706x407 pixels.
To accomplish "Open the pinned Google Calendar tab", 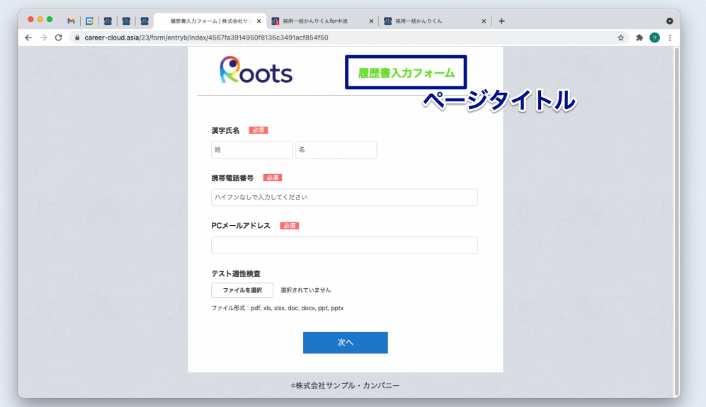I will [x=90, y=21].
